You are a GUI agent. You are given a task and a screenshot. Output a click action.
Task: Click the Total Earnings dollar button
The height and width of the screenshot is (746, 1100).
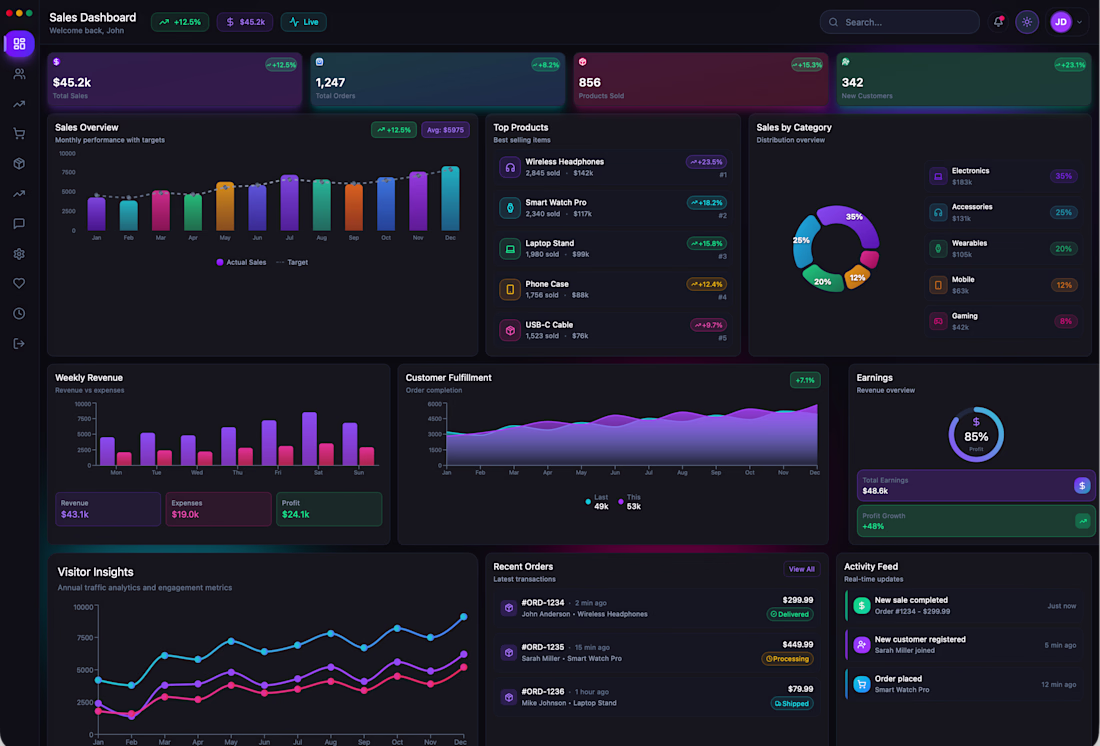[x=1082, y=485]
